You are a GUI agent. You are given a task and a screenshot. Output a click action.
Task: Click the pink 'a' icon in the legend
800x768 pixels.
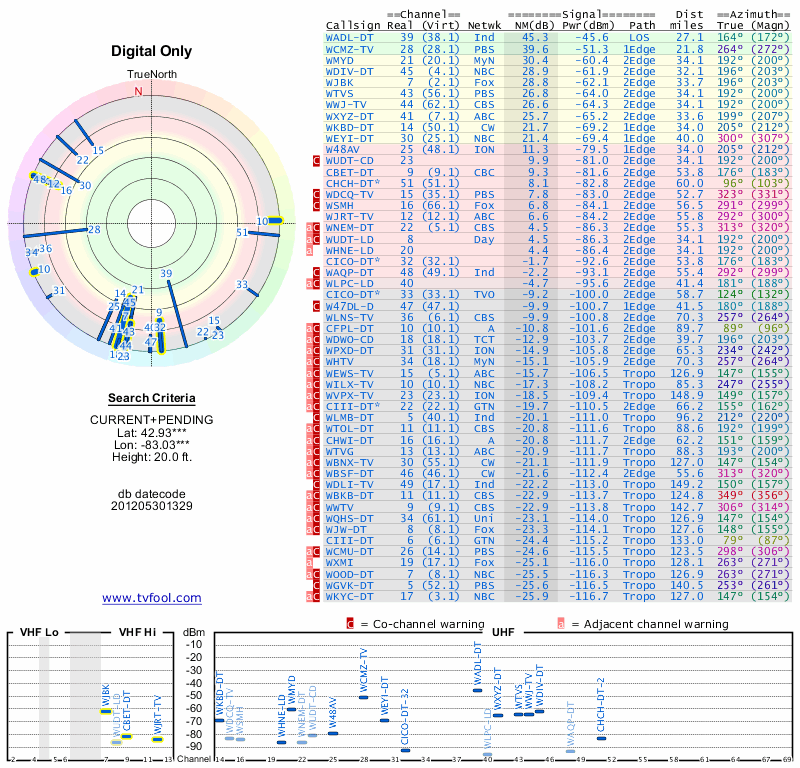pos(561,624)
